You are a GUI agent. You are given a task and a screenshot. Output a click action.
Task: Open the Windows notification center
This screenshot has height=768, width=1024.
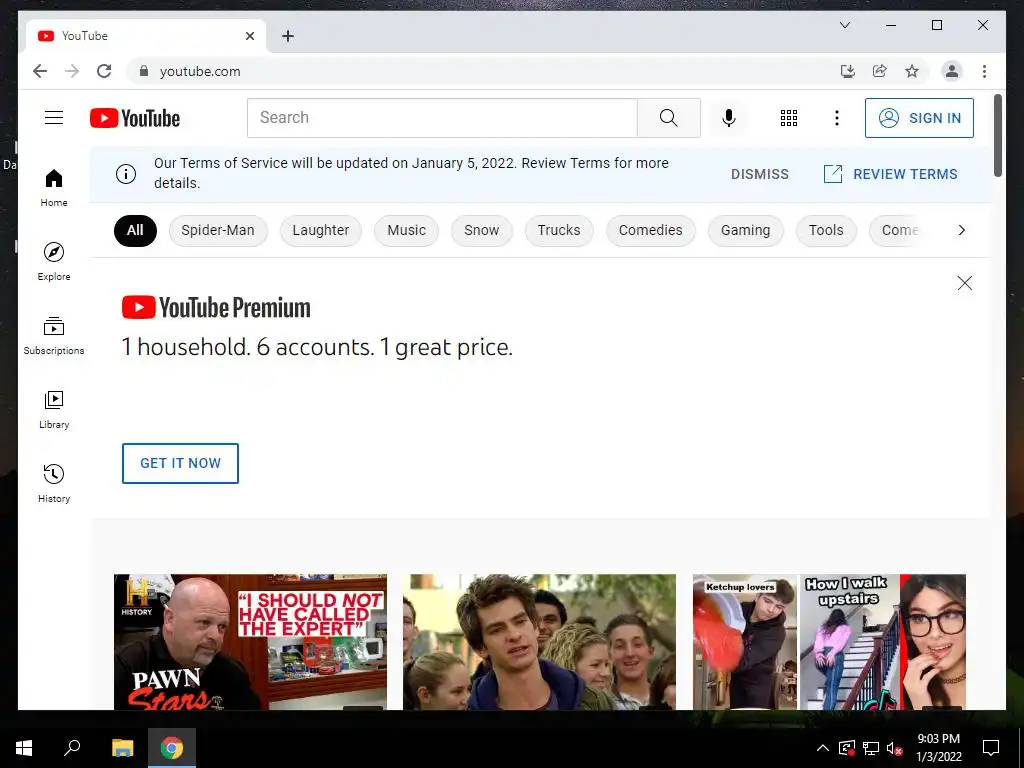point(991,748)
